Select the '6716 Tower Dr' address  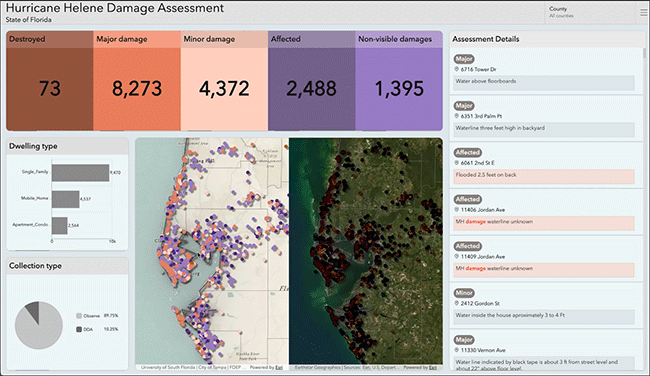(478, 70)
